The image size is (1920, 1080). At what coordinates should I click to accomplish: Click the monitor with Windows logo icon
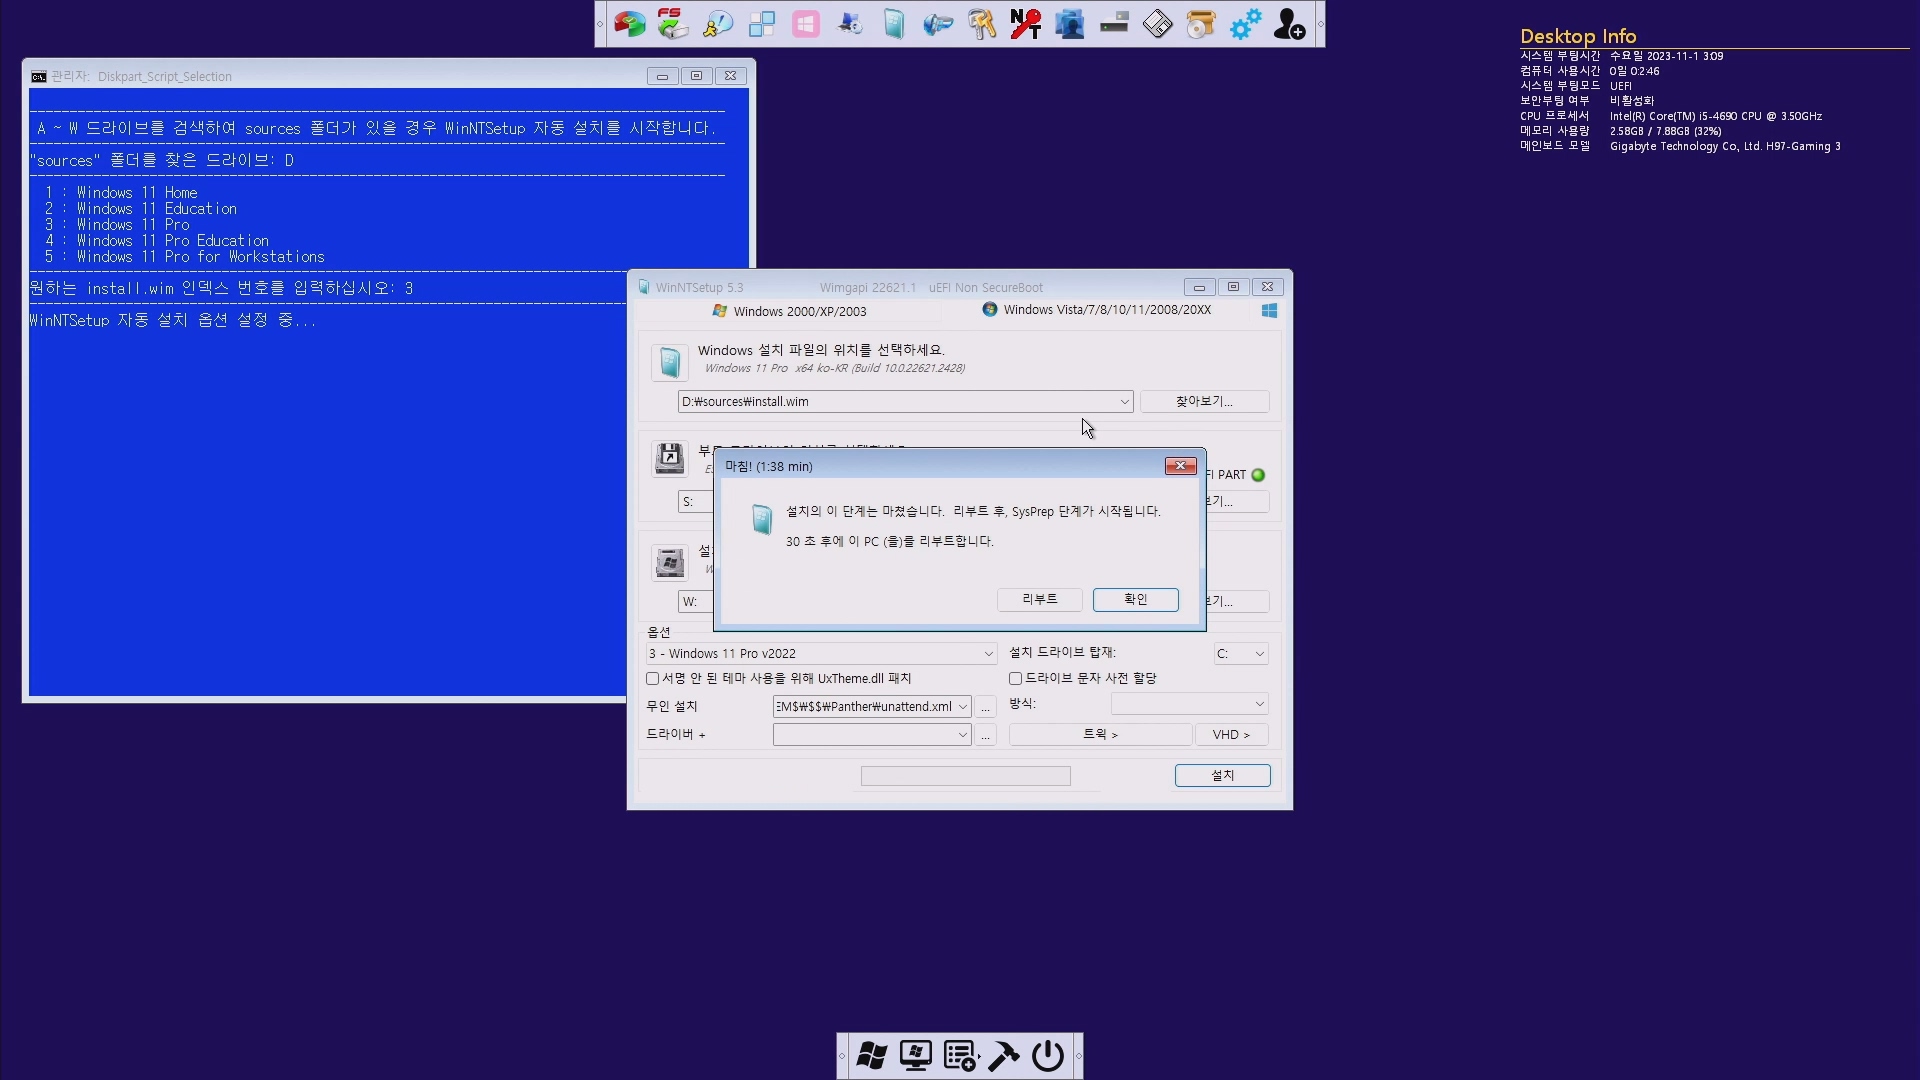tap(915, 1056)
